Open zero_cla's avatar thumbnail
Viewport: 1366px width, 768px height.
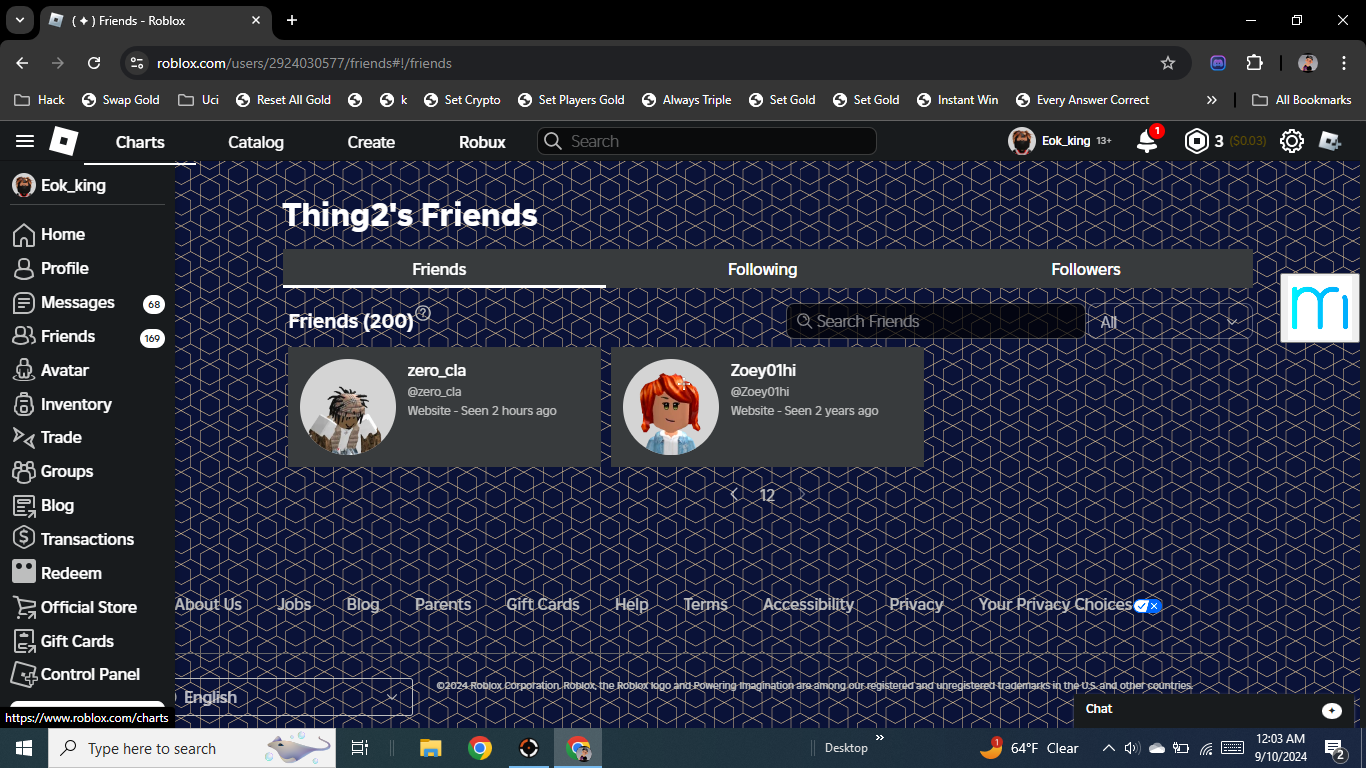[348, 407]
